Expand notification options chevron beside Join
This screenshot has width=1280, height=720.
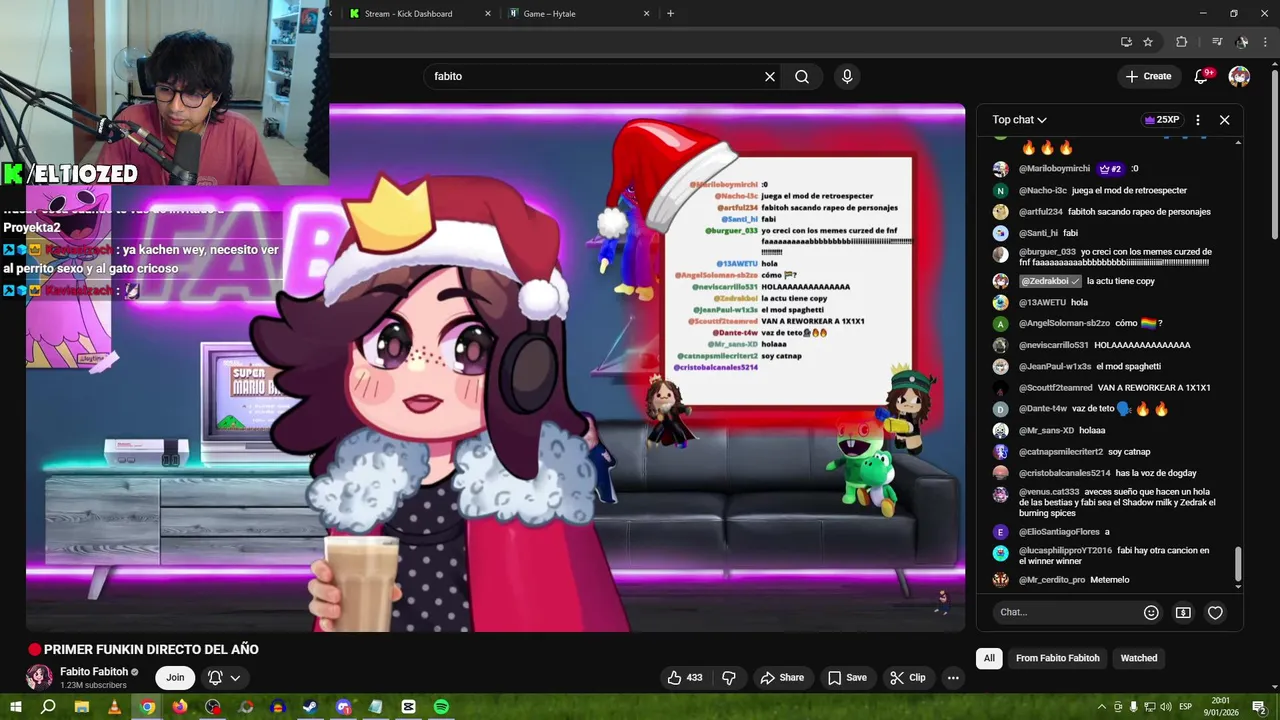[x=235, y=677]
